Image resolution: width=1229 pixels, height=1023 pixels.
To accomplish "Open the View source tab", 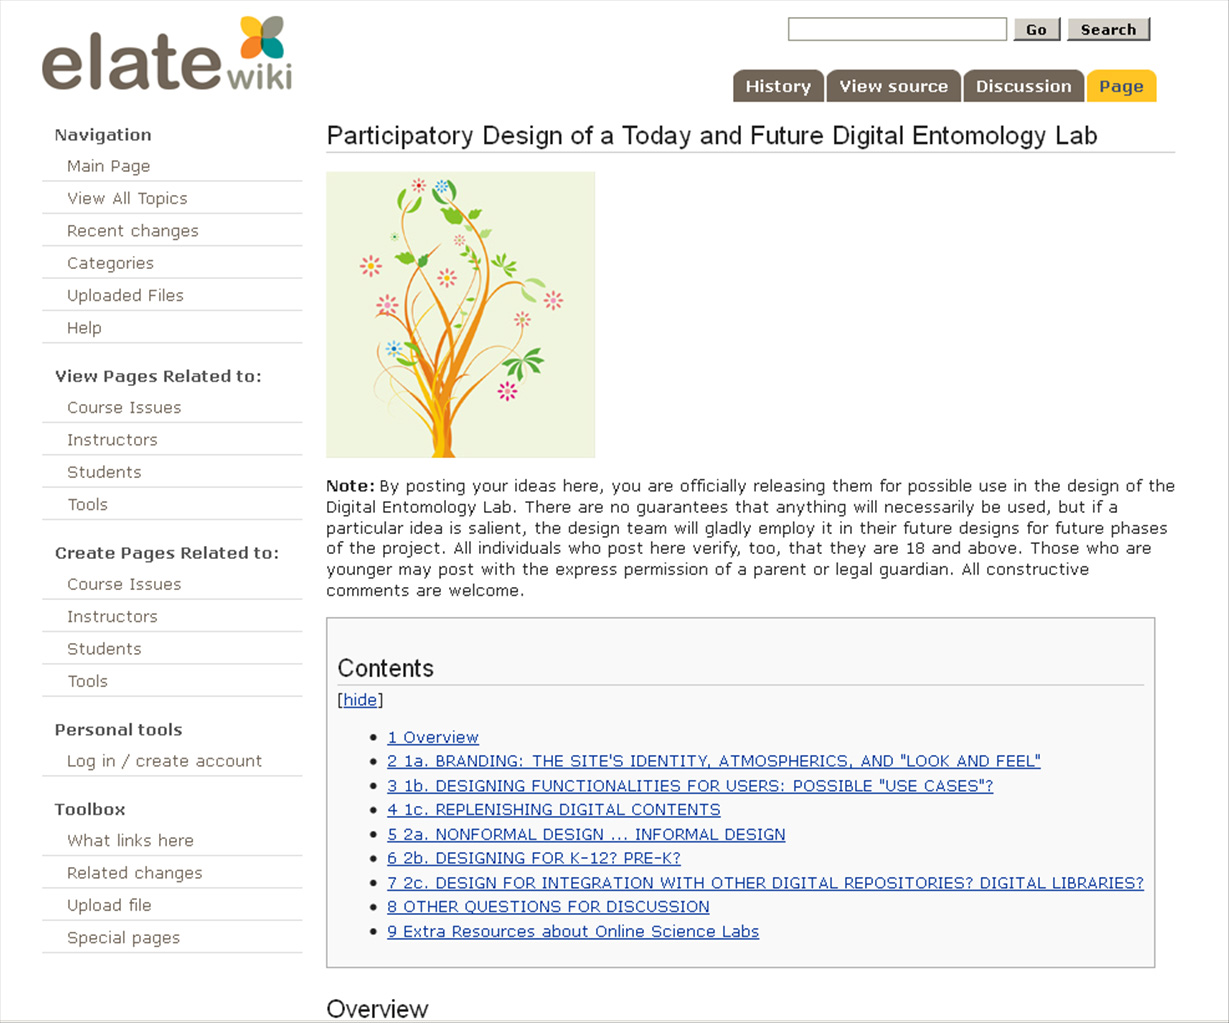I will click(x=893, y=86).
